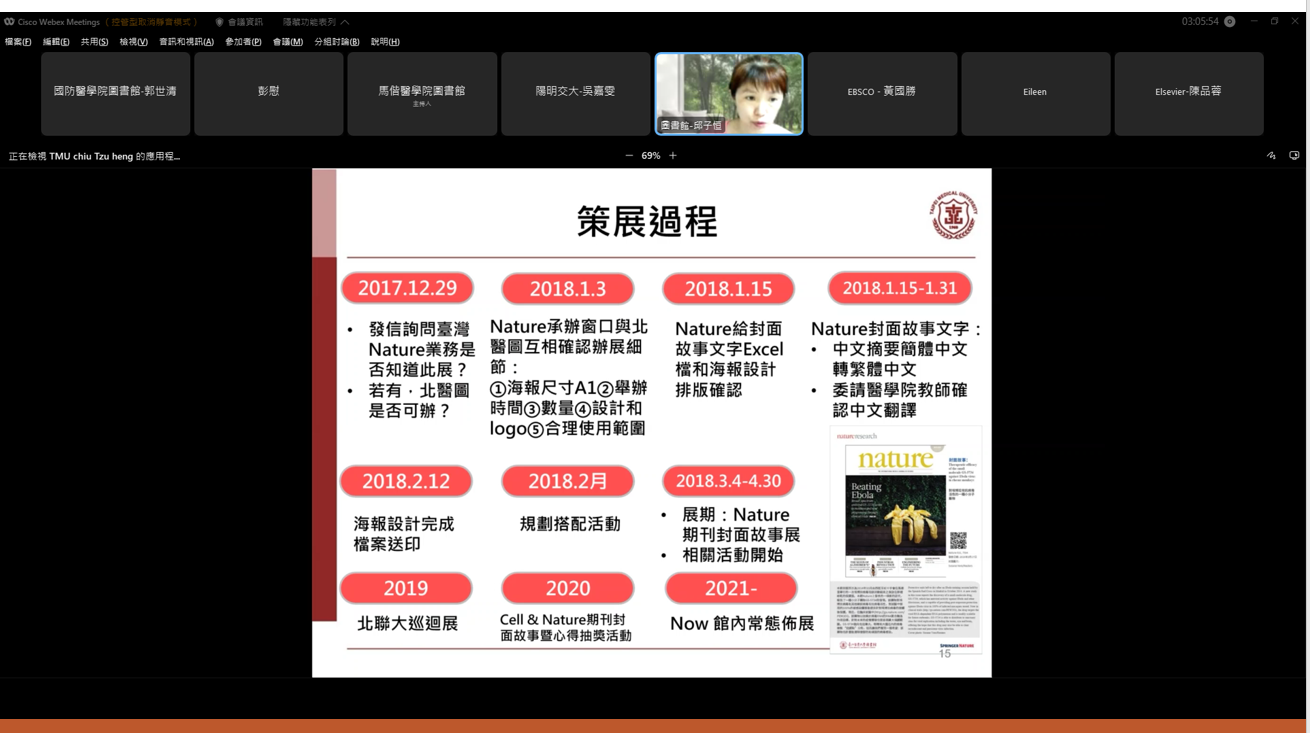This screenshot has height=733, width=1310.
Task: Open the annotate pencil tool icon
Action: (1271, 156)
